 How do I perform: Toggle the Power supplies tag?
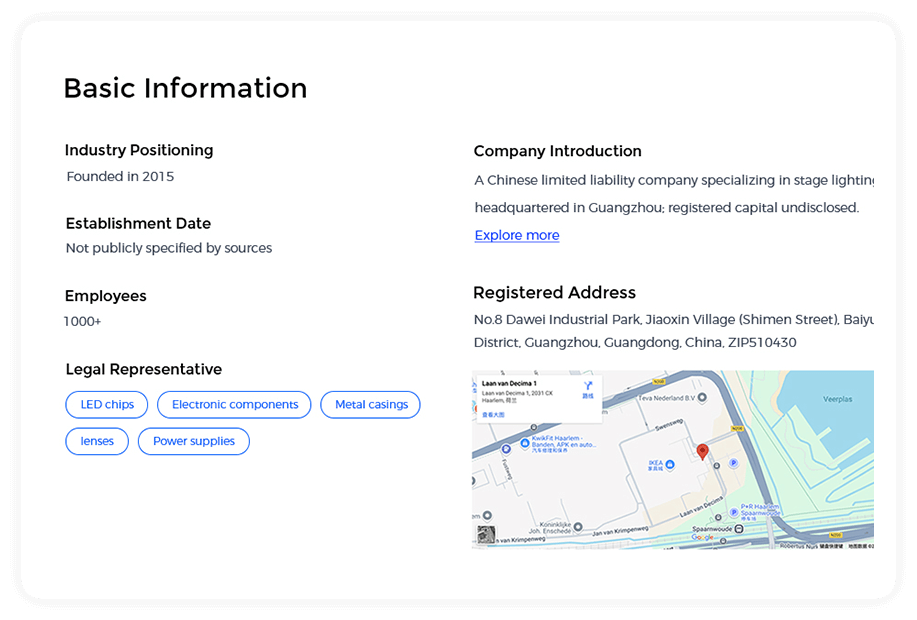pyautogui.click(x=193, y=441)
